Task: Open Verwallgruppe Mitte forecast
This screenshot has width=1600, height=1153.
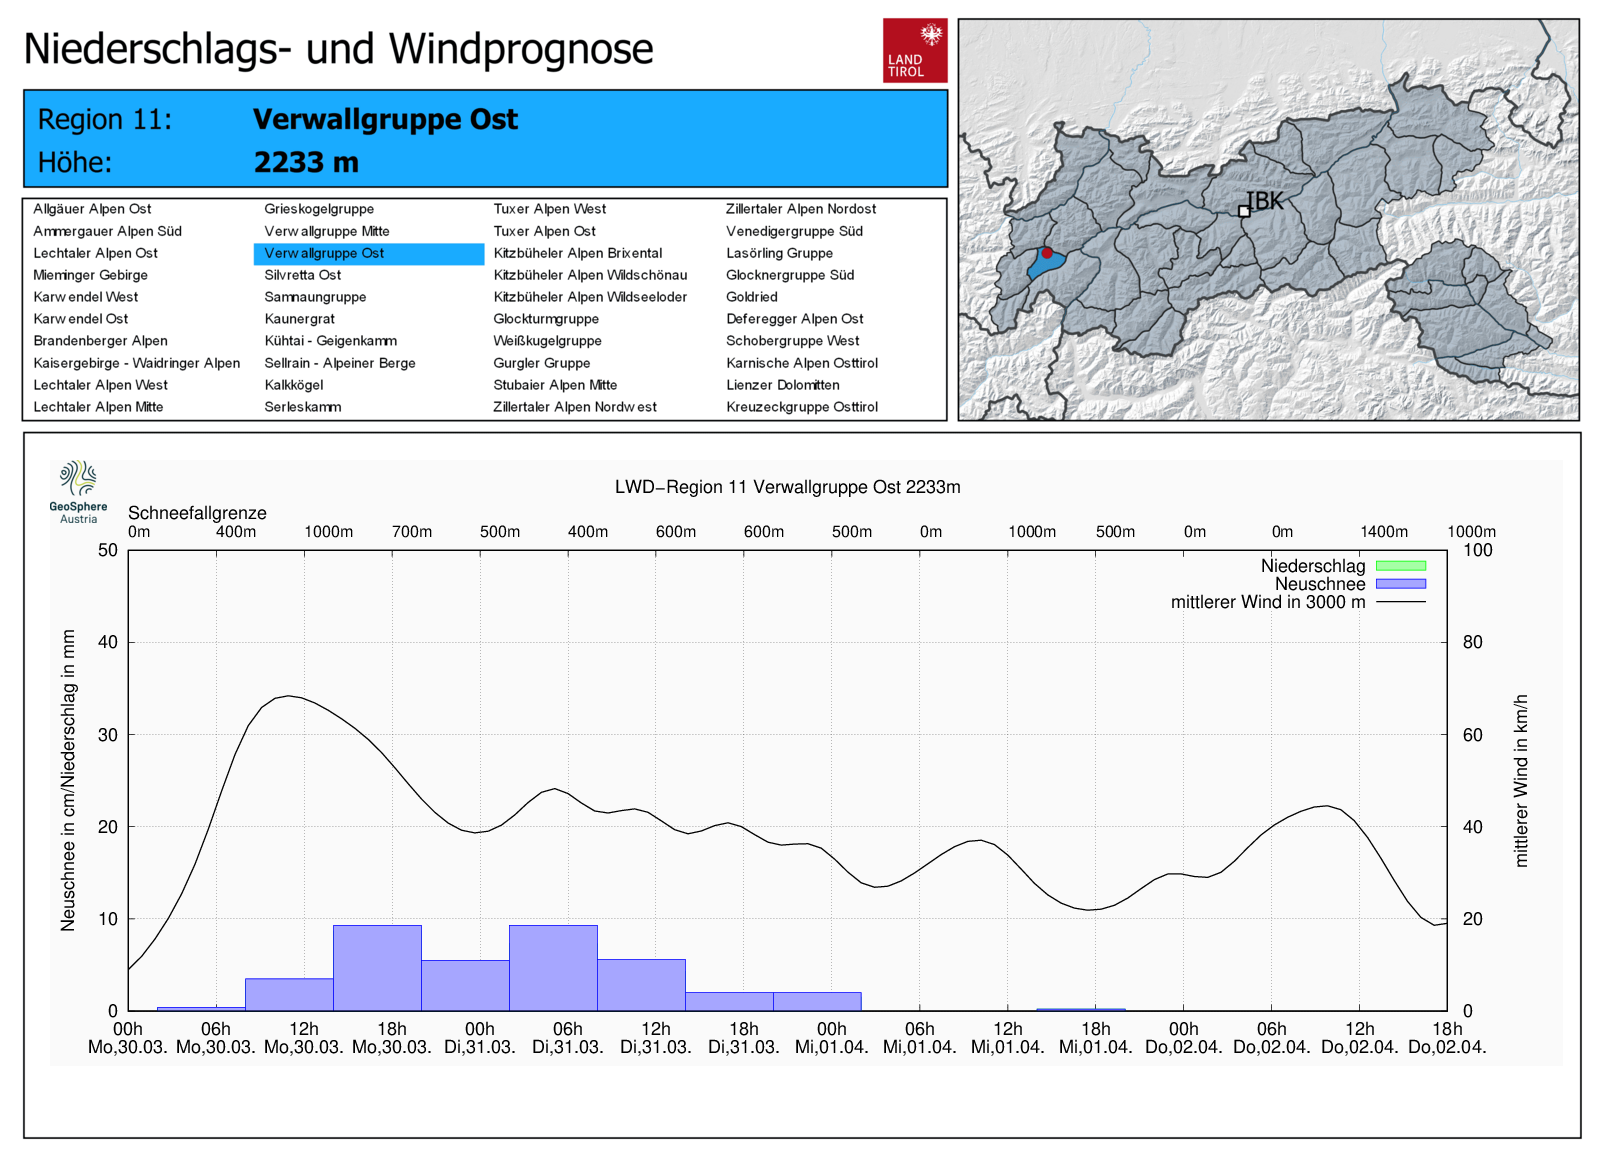Action: 326,231
